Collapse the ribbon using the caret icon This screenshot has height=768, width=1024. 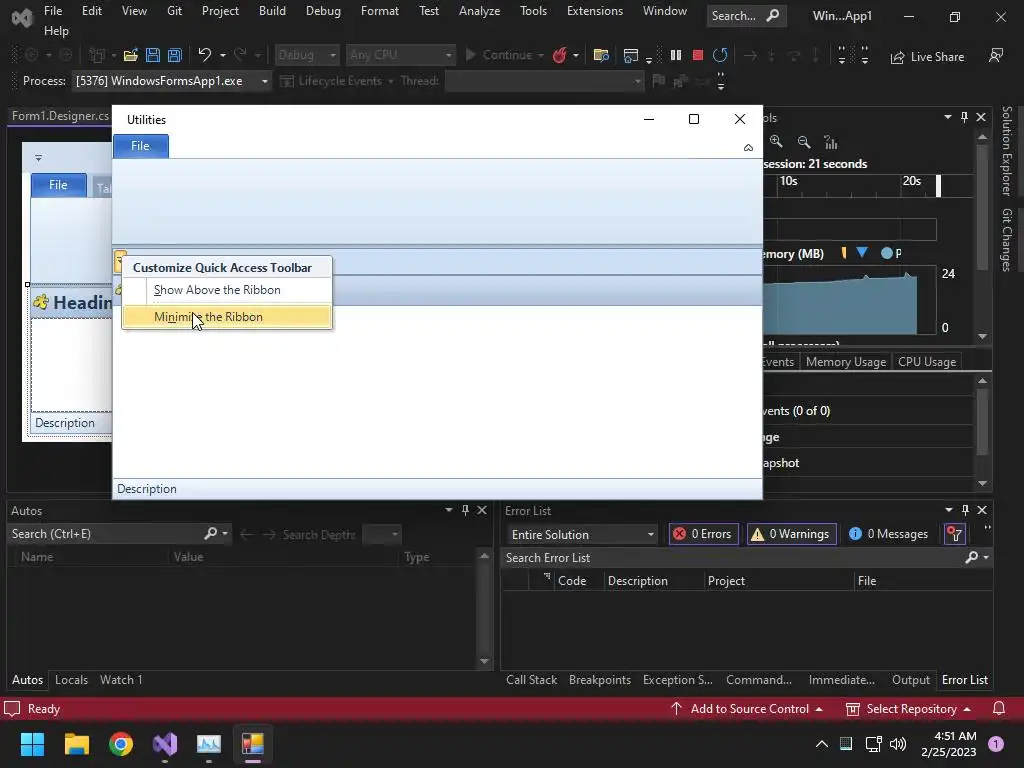pos(748,148)
